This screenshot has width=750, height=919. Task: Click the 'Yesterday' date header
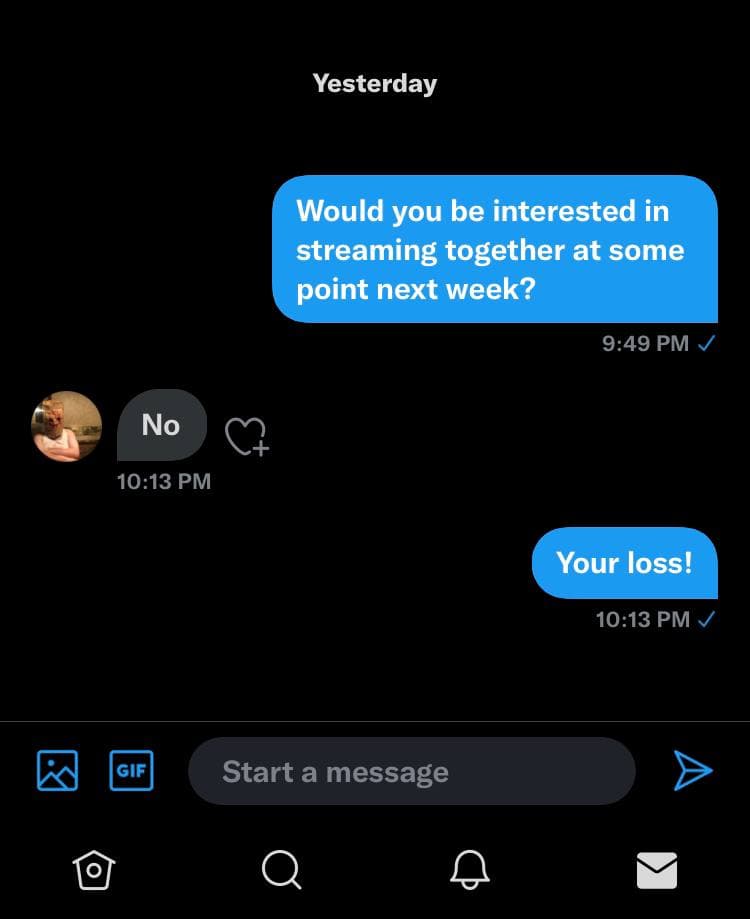375,83
